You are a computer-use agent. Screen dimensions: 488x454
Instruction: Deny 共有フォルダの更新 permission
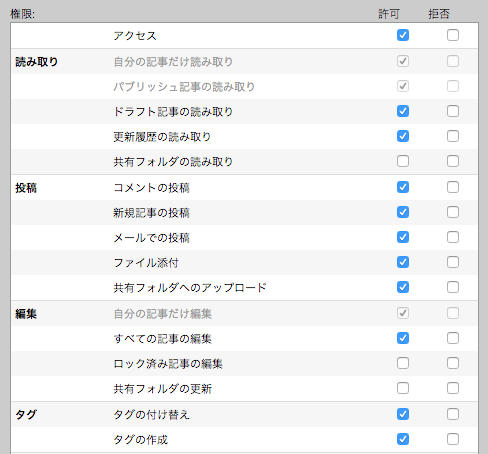point(453,388)
